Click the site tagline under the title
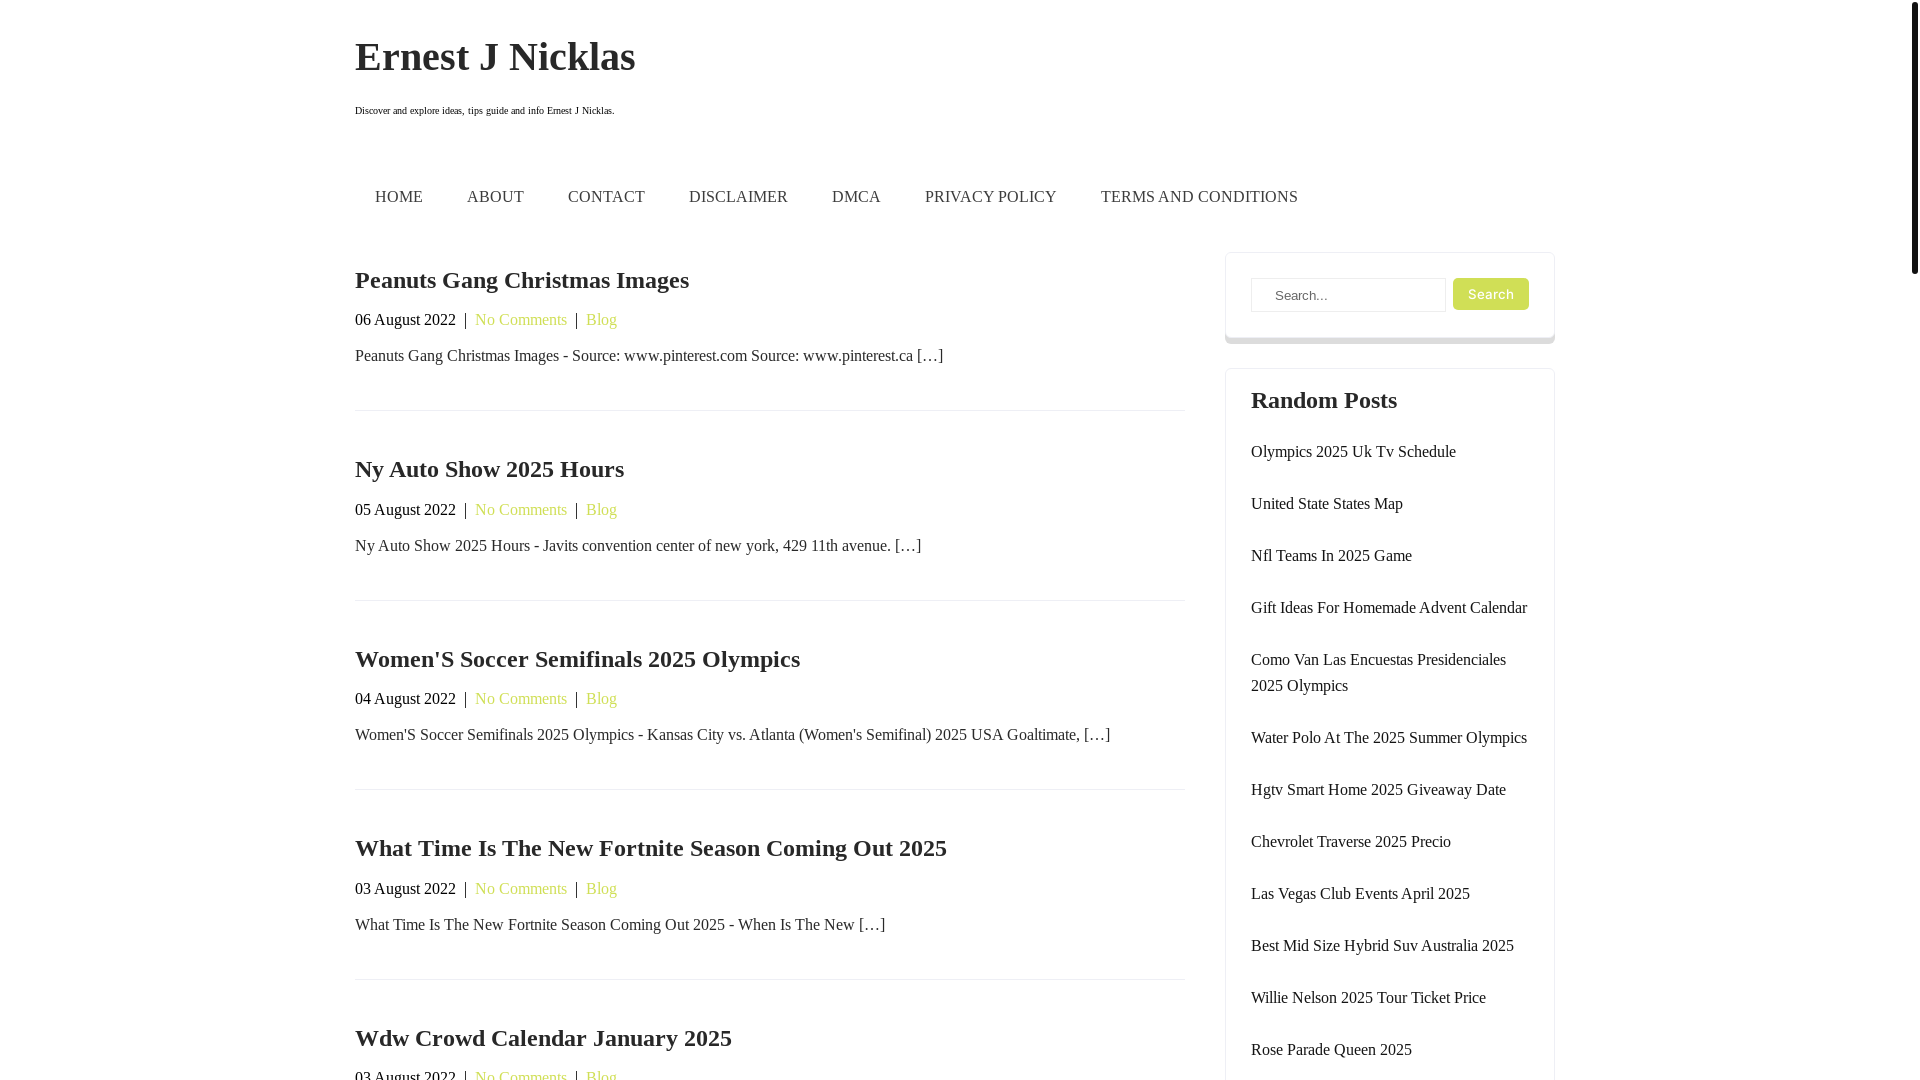The image size is (1920, 1080). coord(485,111)
